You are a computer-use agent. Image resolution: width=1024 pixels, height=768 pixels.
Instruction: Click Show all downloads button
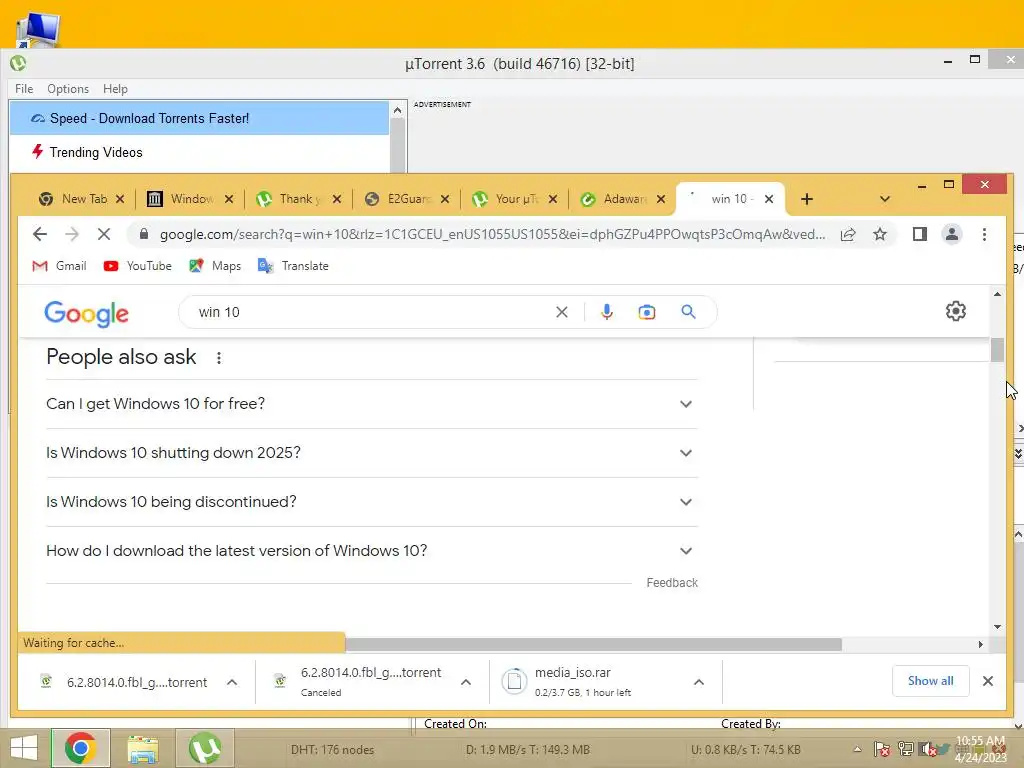(931, 681)
